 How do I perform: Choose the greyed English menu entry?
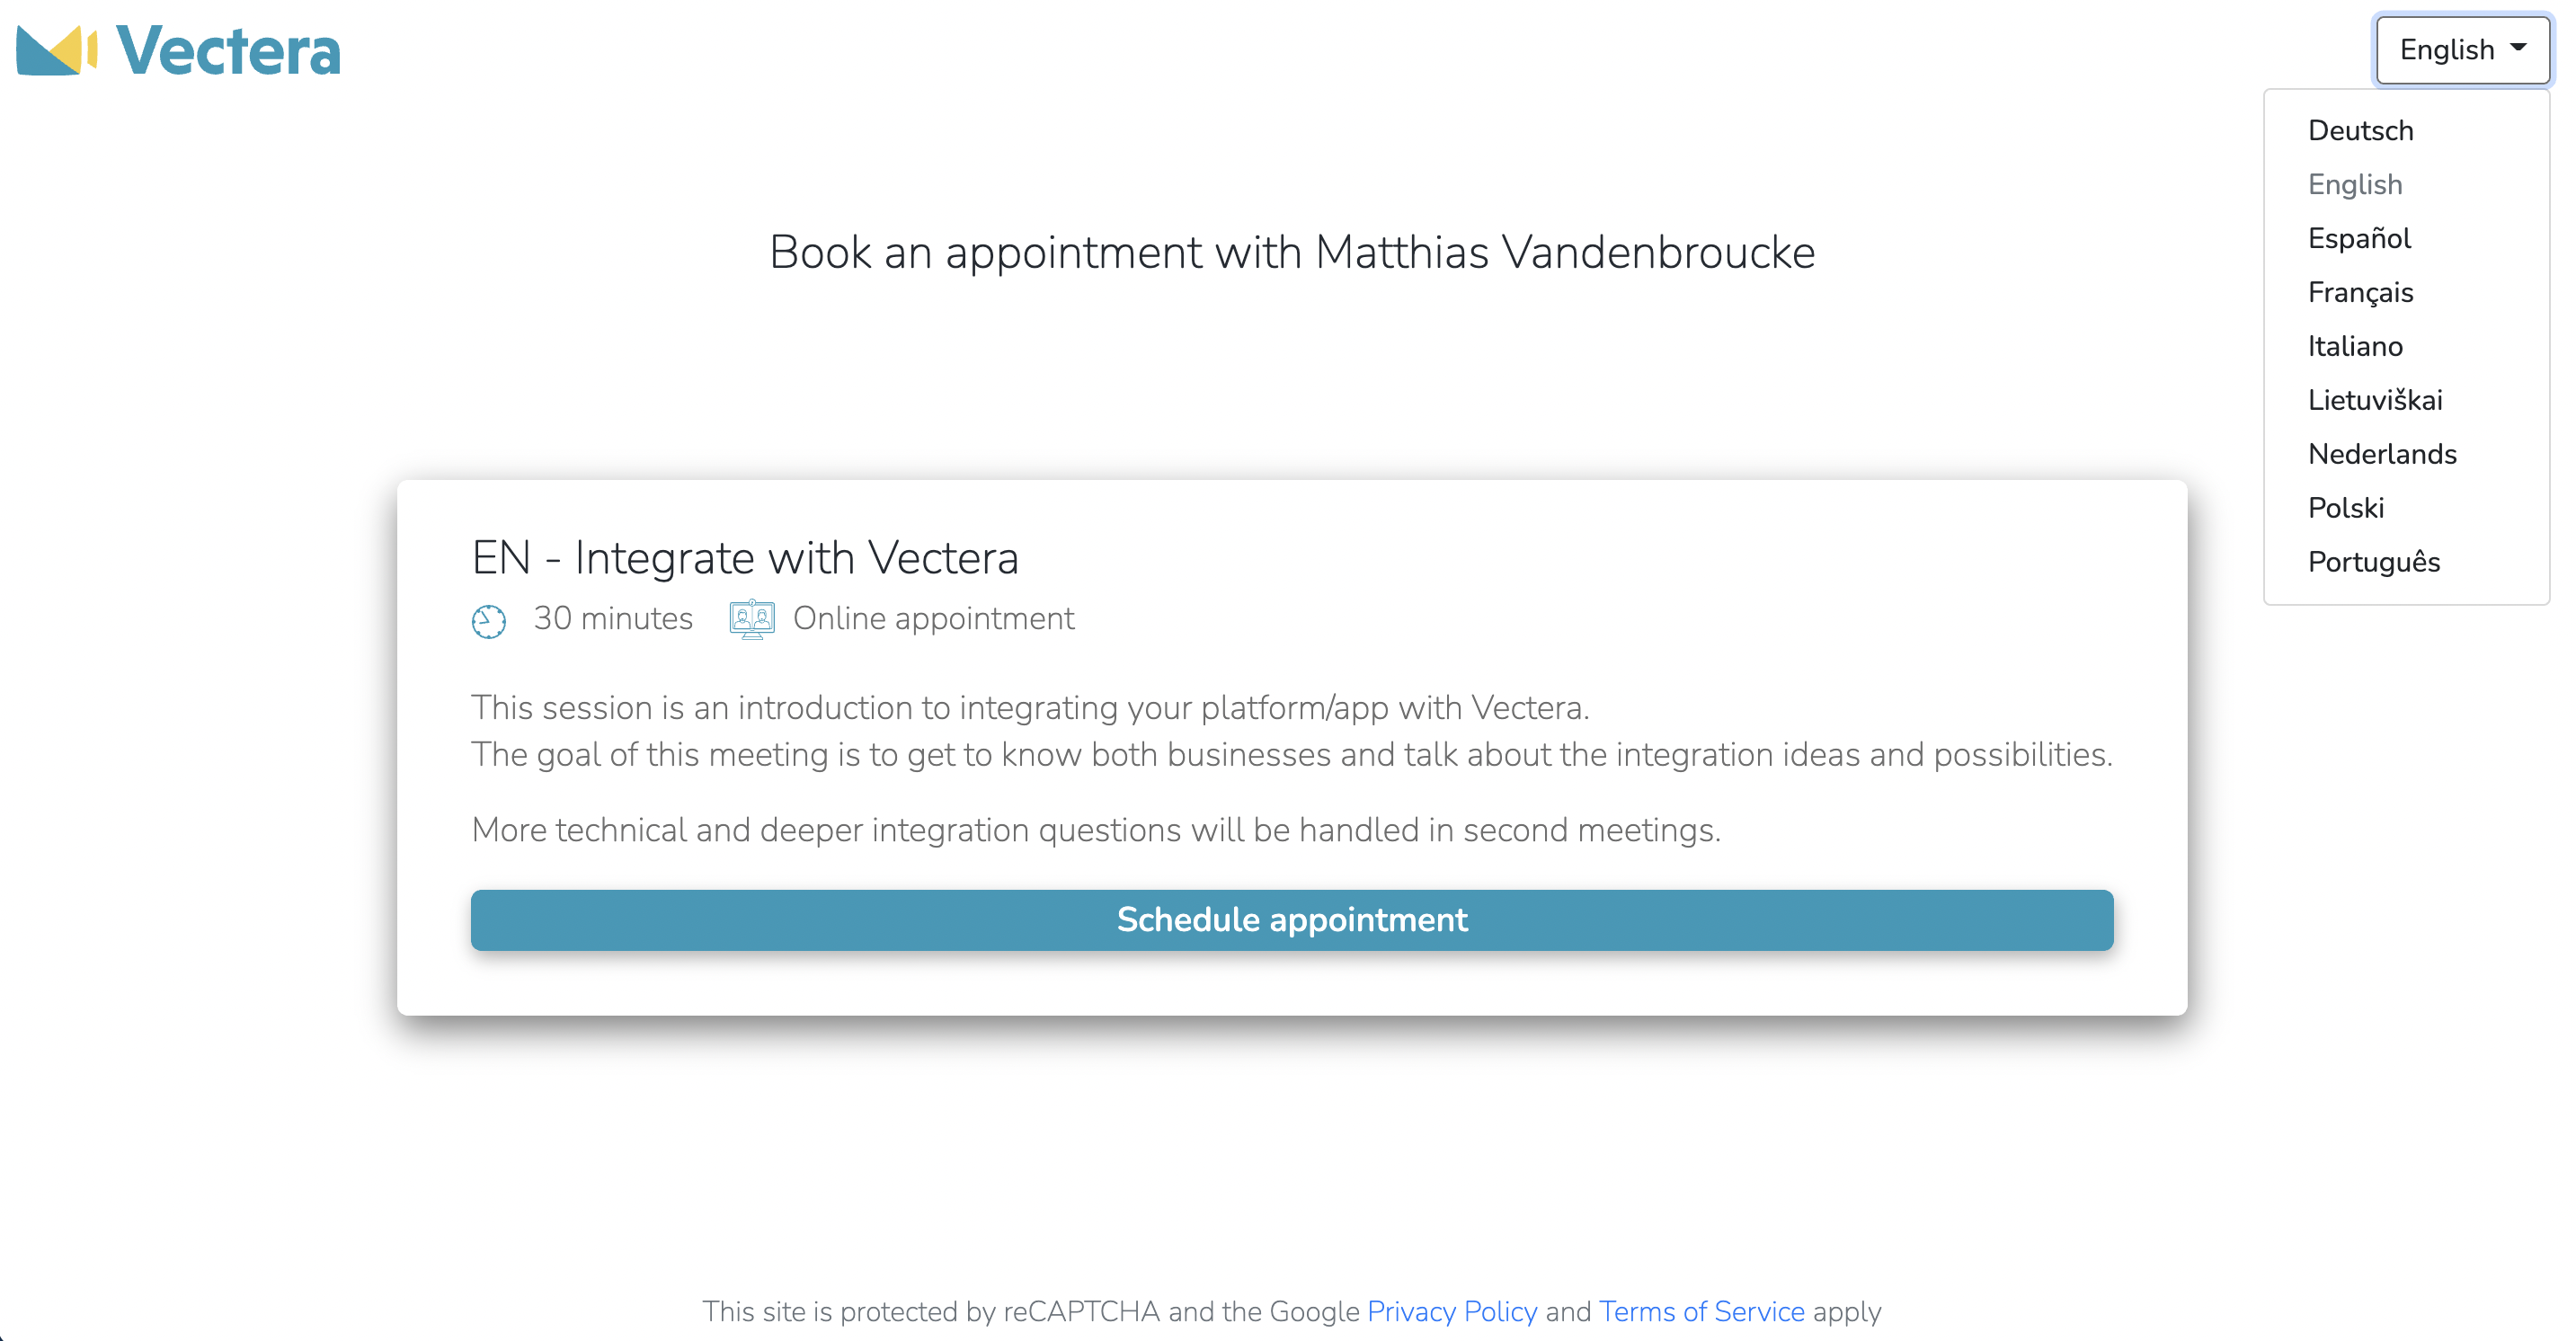[2354, 185]
